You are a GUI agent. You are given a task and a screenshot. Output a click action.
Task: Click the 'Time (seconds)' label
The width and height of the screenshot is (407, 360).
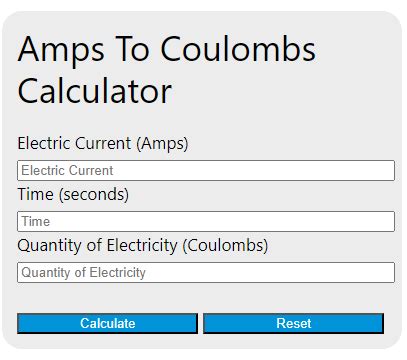click(x=73, y=194)
